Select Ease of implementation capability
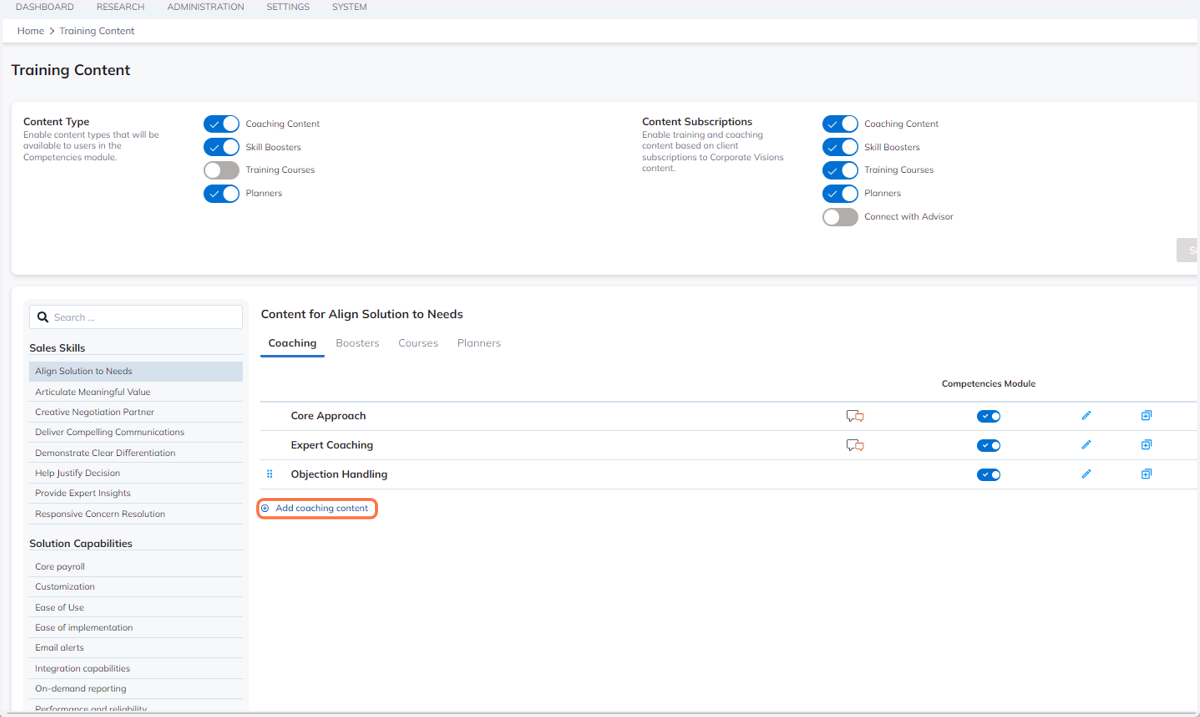 coord(136,628)
